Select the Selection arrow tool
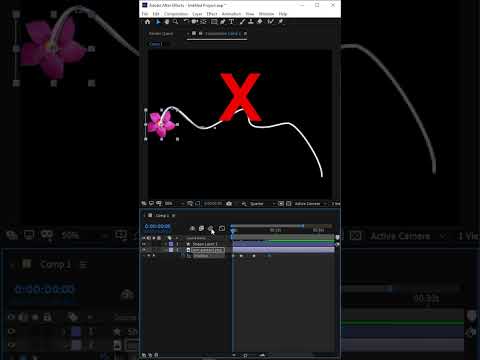Image resolution: width=480 pixels, height=360 pixels. coord(158,22)
